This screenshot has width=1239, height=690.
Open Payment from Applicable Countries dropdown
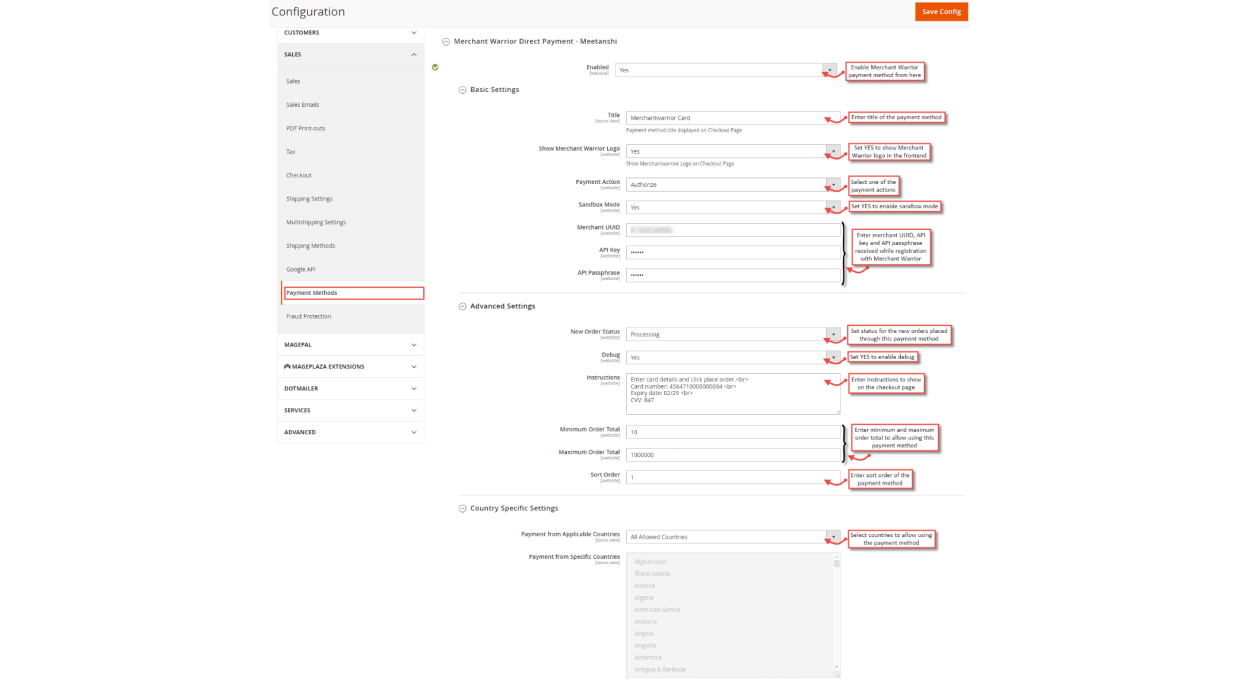(x=733, y=537)
